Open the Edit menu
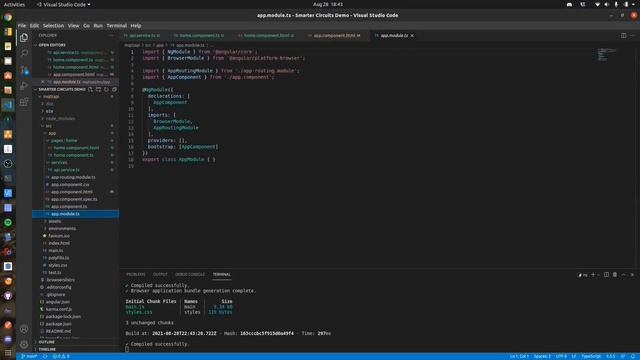Screen dimensions: 640x360 [x=34, y=25]
